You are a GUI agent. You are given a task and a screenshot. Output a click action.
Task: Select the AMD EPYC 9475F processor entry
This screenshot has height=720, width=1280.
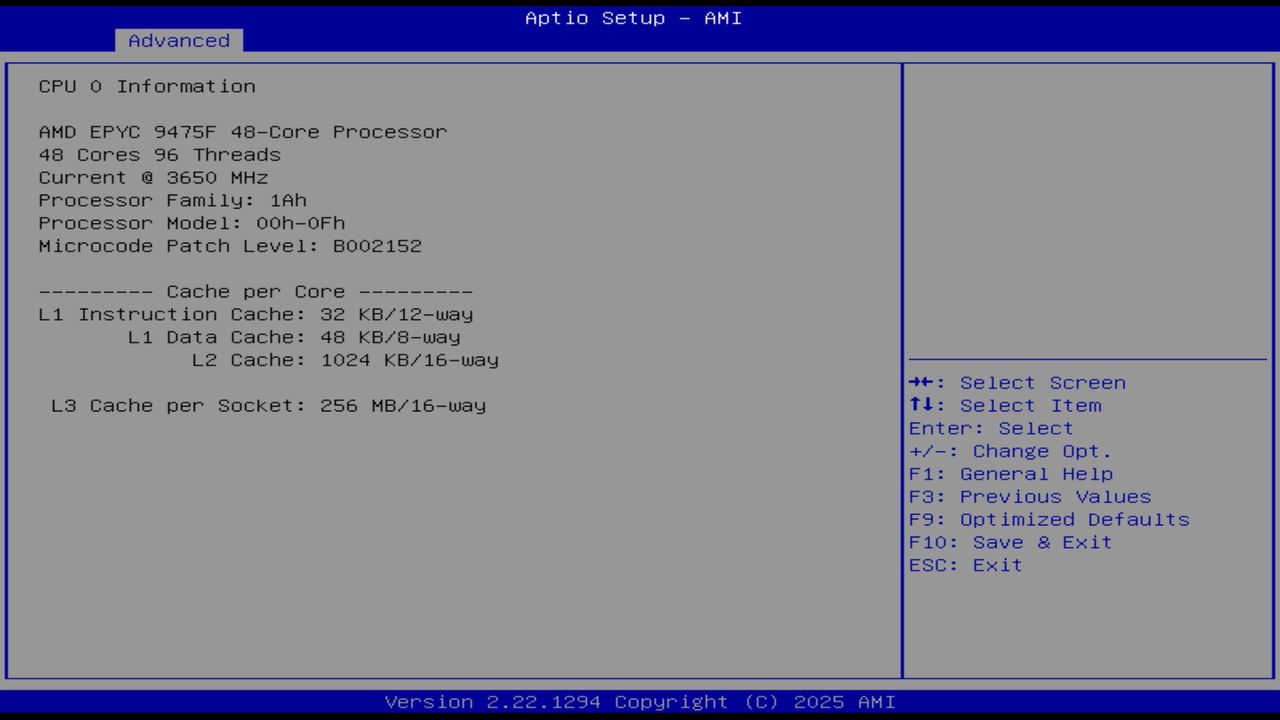[242, 131]
